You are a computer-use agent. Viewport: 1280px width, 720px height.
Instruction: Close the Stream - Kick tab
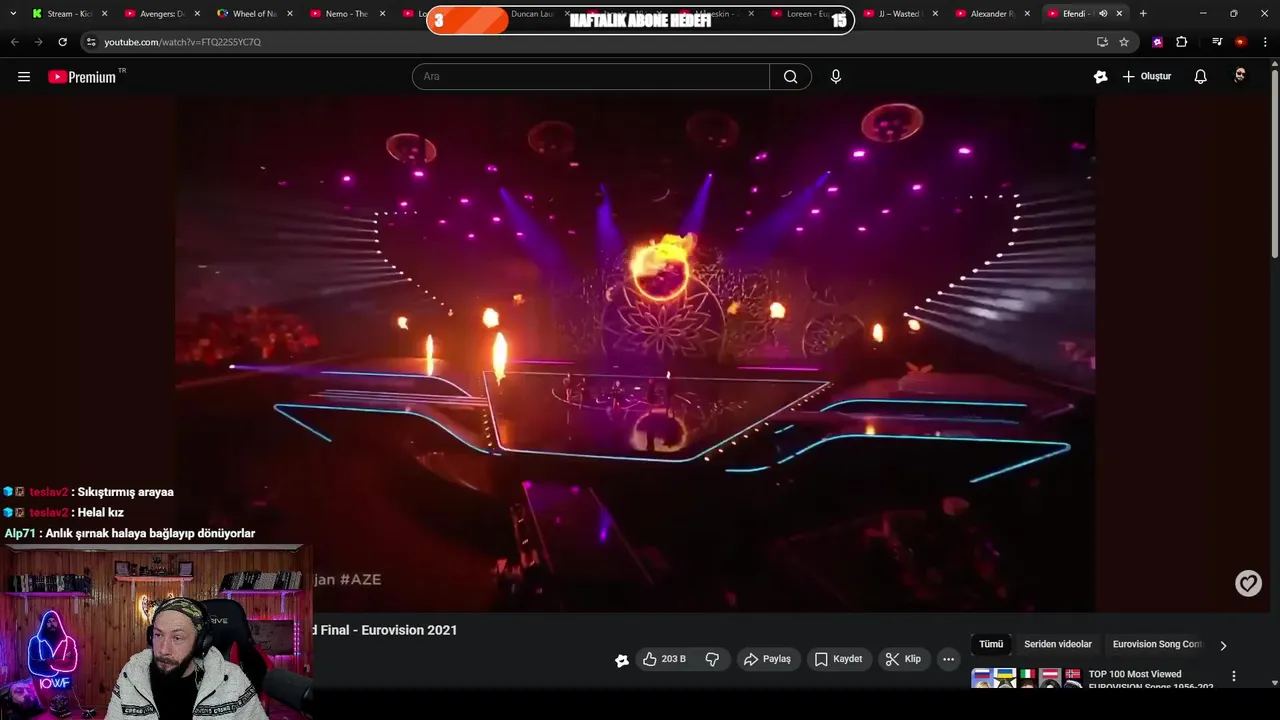(104, 14)
